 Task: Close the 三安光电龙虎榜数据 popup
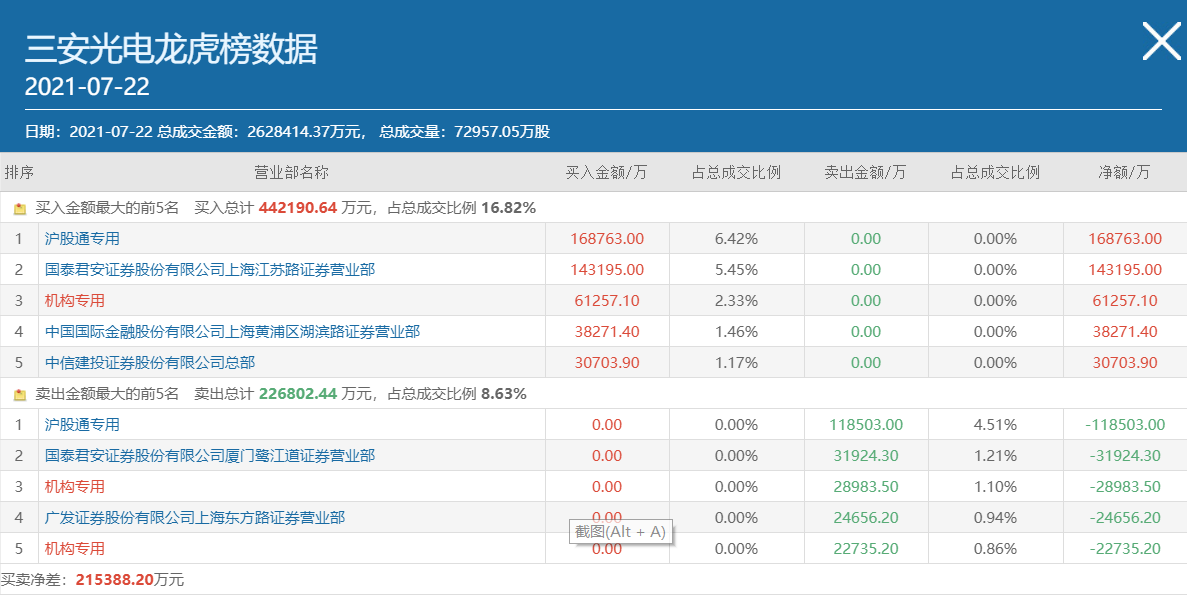tap(1161, 42)
